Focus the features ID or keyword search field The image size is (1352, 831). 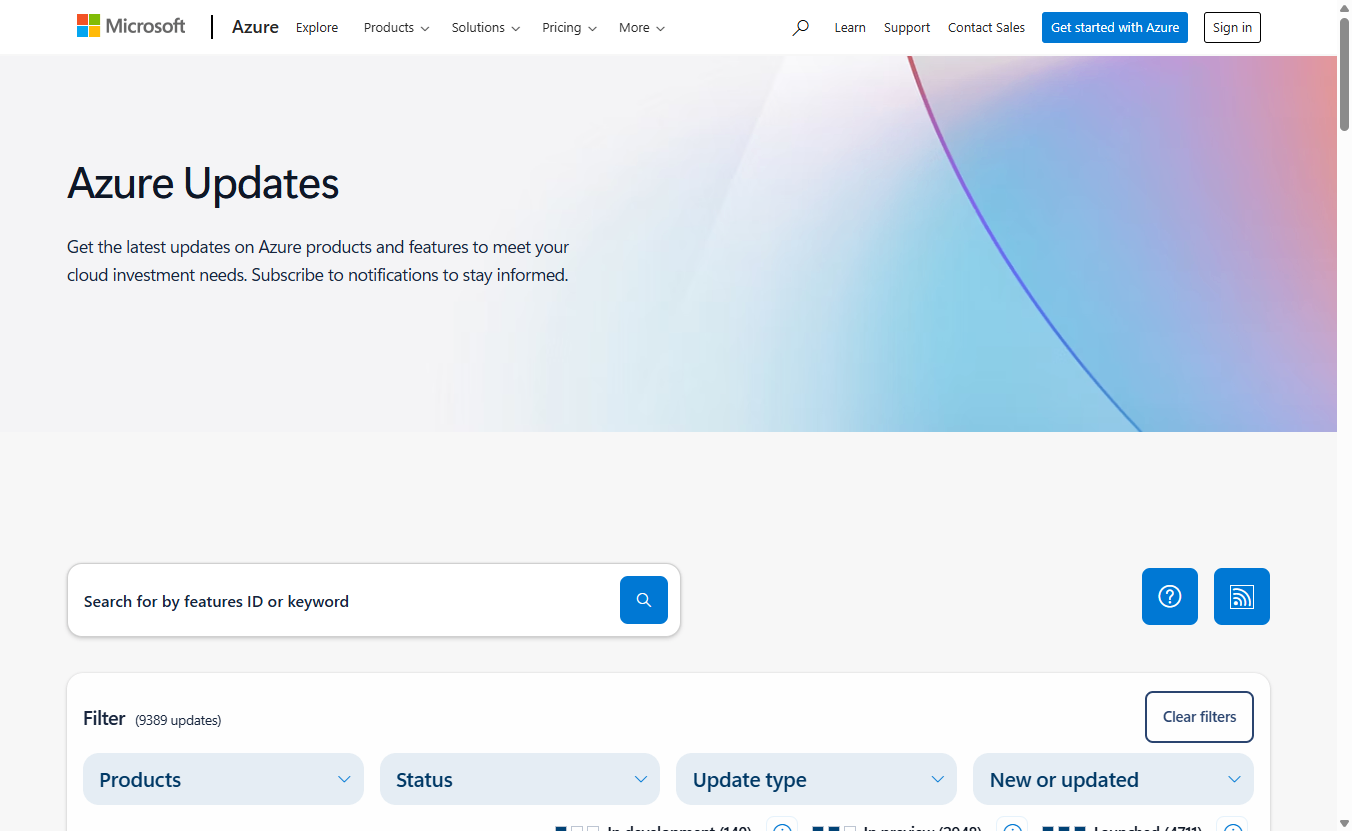click(344, 601)
